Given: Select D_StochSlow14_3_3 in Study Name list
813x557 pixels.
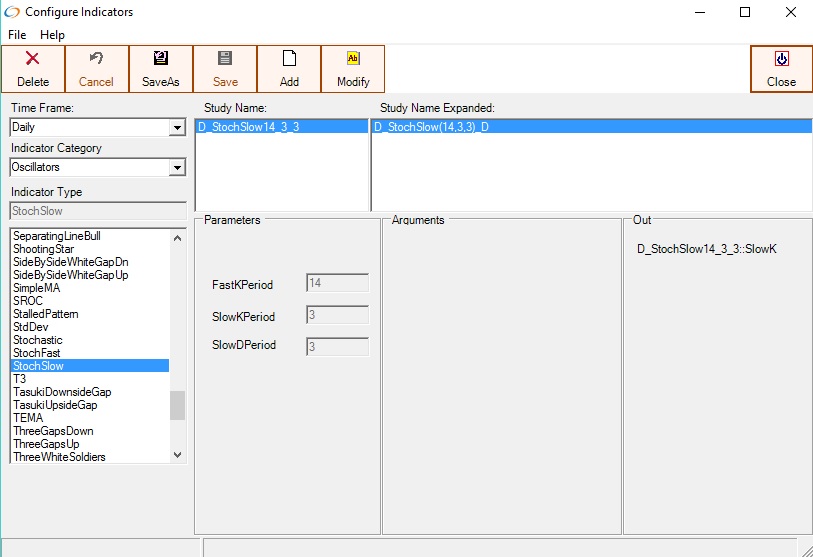Looking at the screenshot, I should [248, 127].
